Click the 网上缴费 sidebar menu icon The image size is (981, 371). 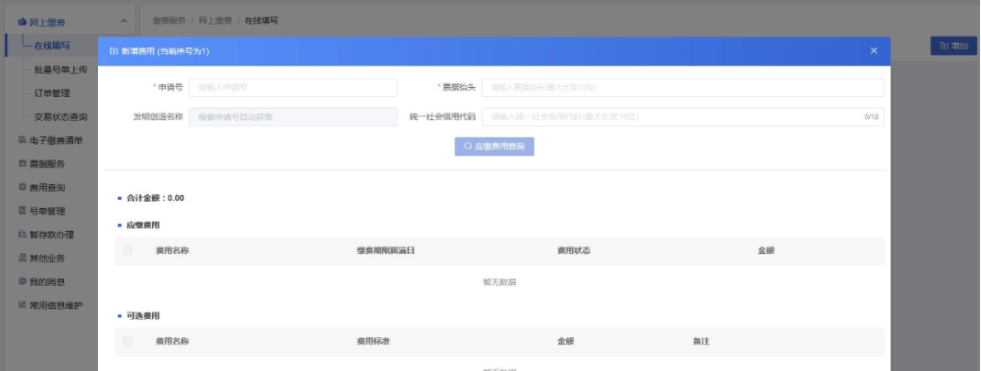(x=22, y=23)
